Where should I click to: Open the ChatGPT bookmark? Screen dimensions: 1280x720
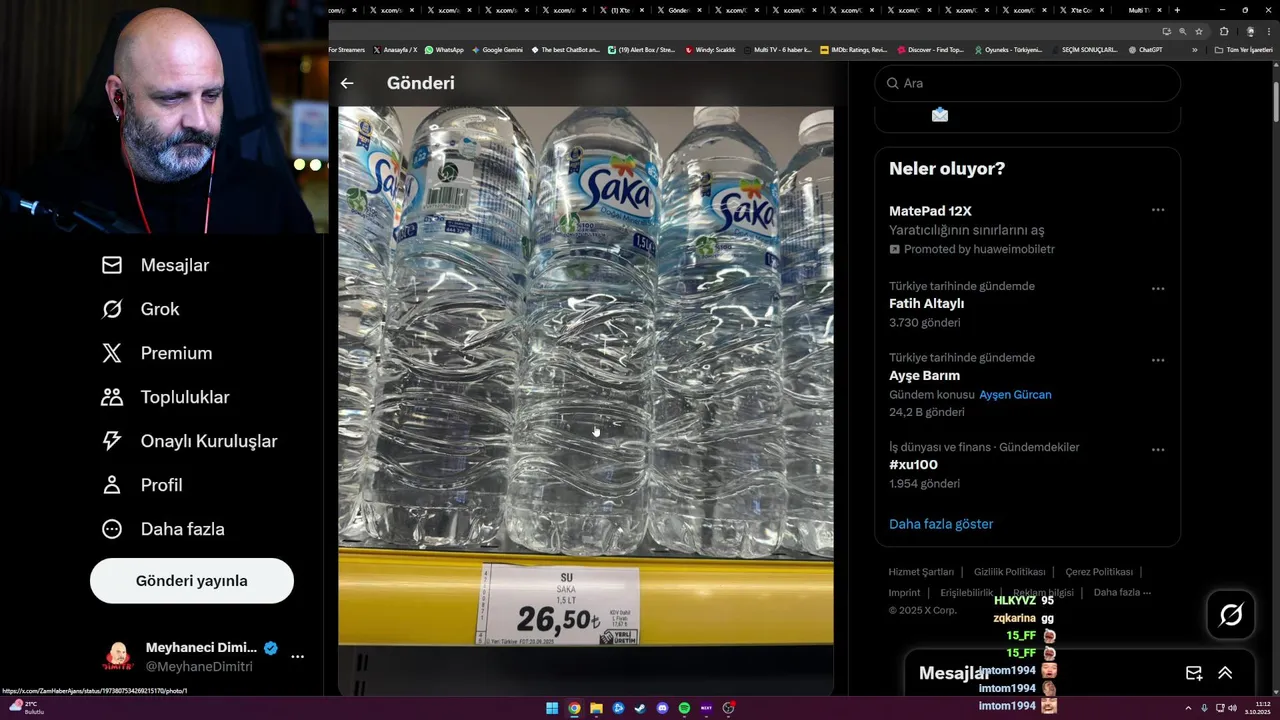point(1145,50)
